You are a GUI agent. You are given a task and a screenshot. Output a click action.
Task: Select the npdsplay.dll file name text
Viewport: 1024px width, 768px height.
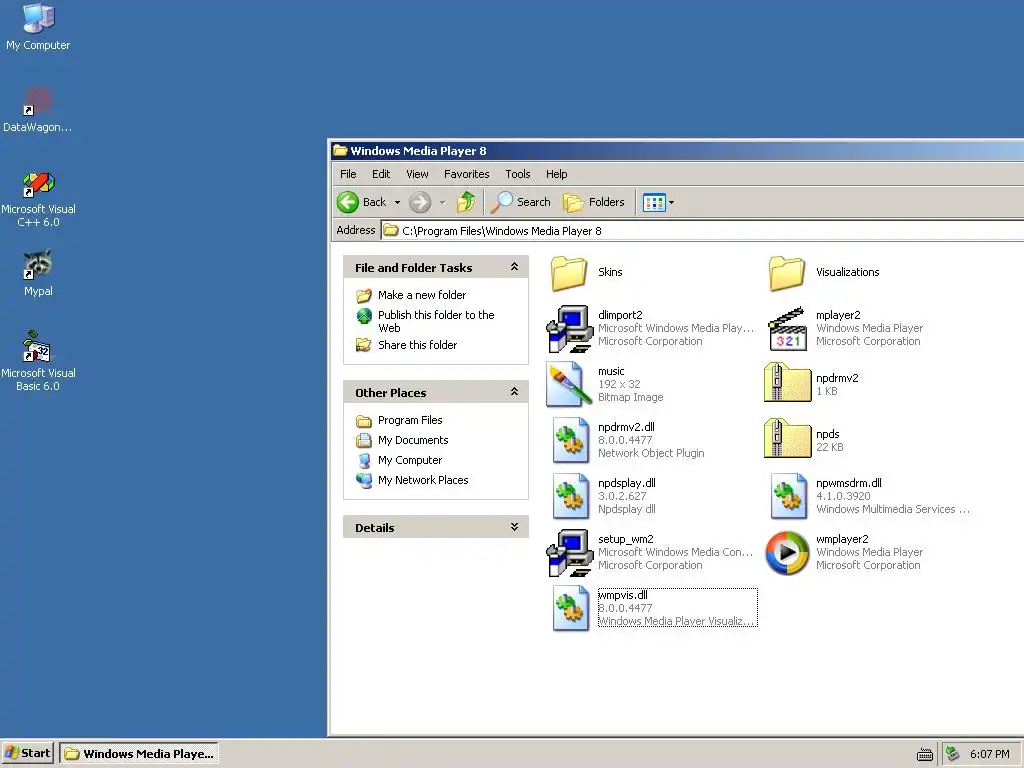pyautogui.click(x=626, y=483)
